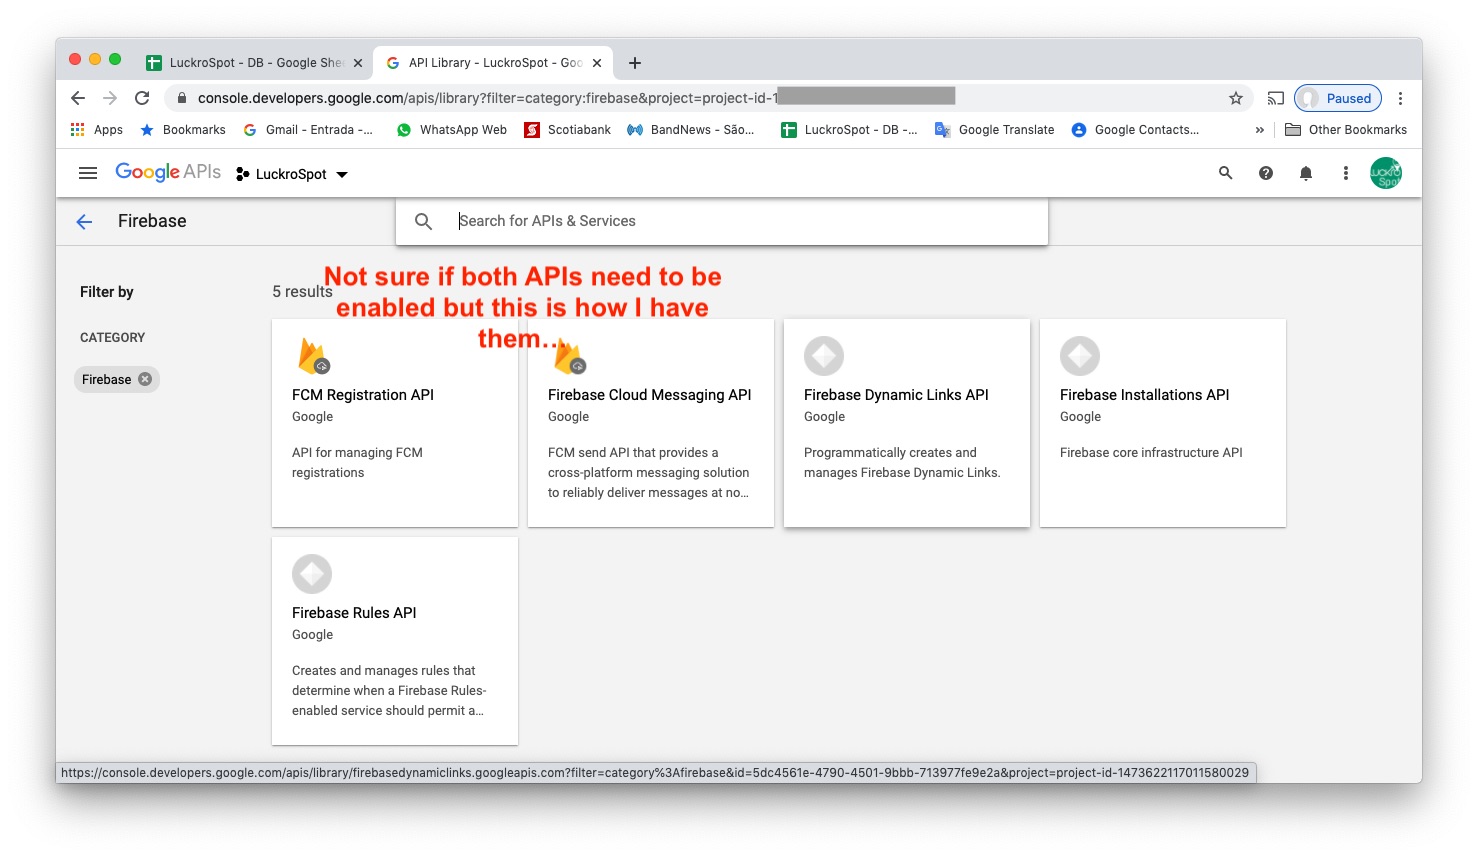The height and width of the screenshot is (857, 1478).
Task: Open a new browser tab
Action: pos(634,63)
